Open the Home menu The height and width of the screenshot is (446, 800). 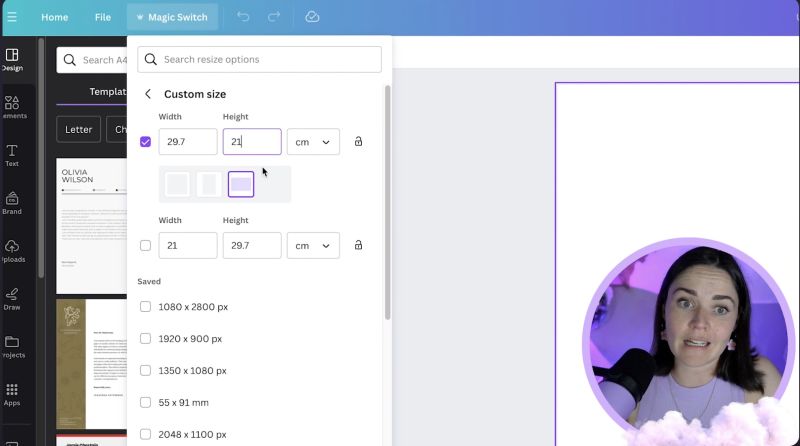click(x=55, y=17)
